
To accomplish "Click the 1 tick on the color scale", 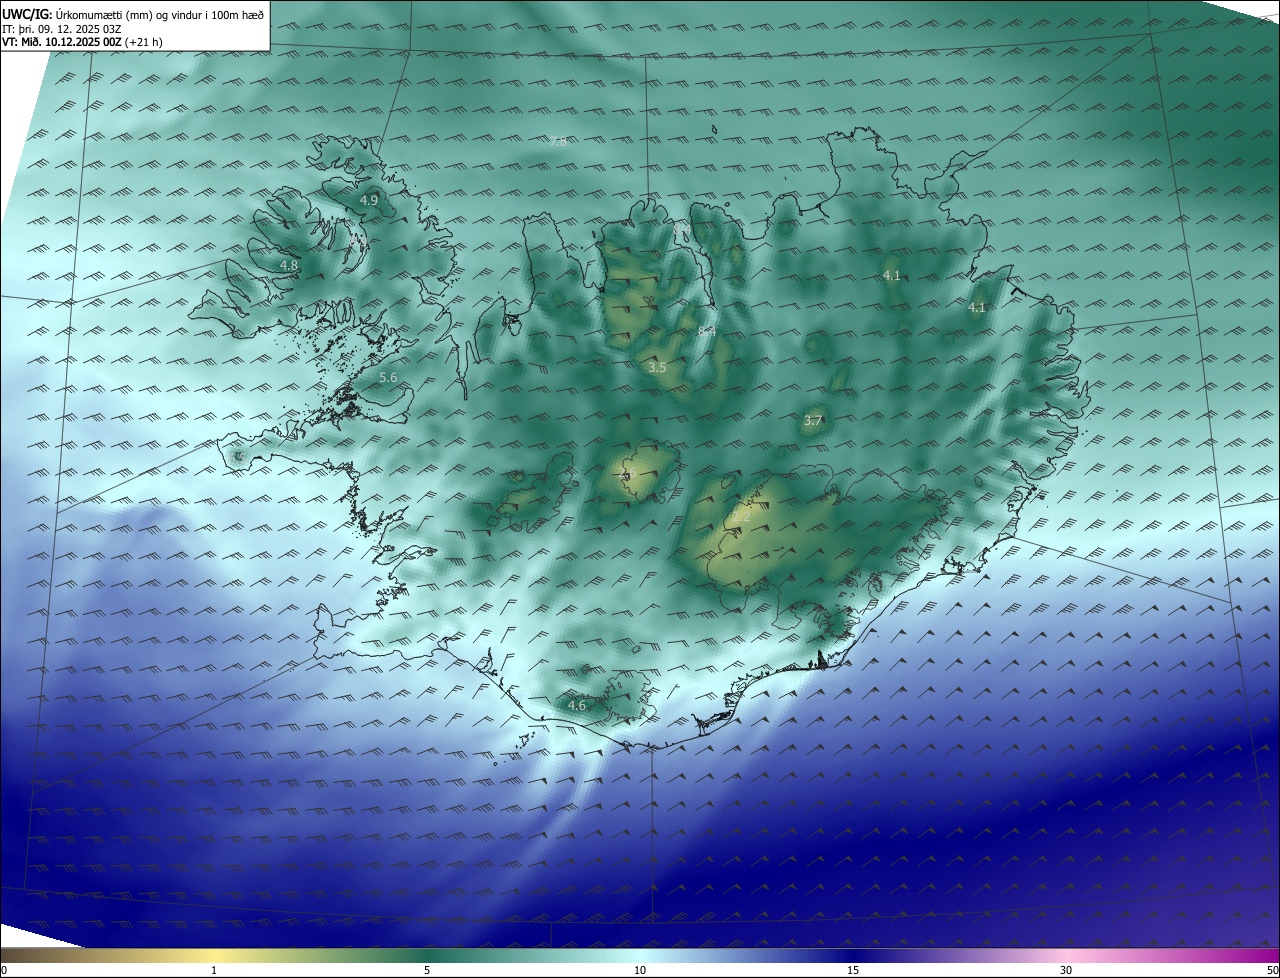I will [x=214, y=970].
